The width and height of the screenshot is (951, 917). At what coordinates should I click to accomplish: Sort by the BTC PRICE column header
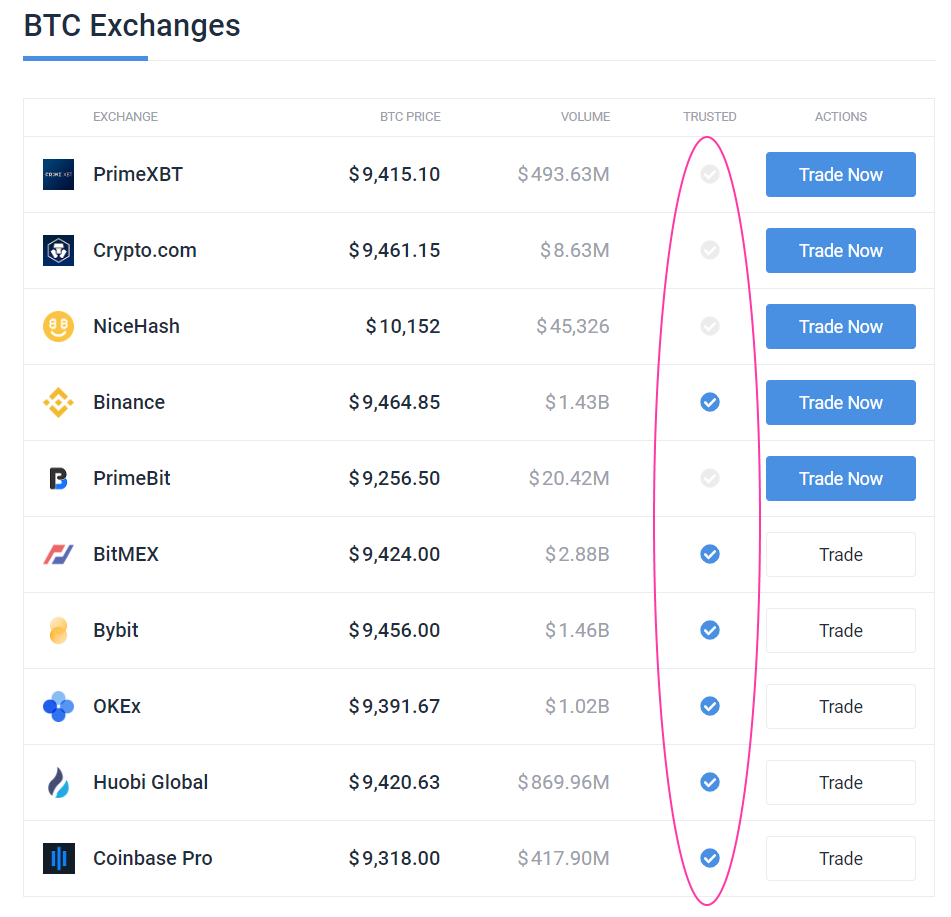point(410,117)
